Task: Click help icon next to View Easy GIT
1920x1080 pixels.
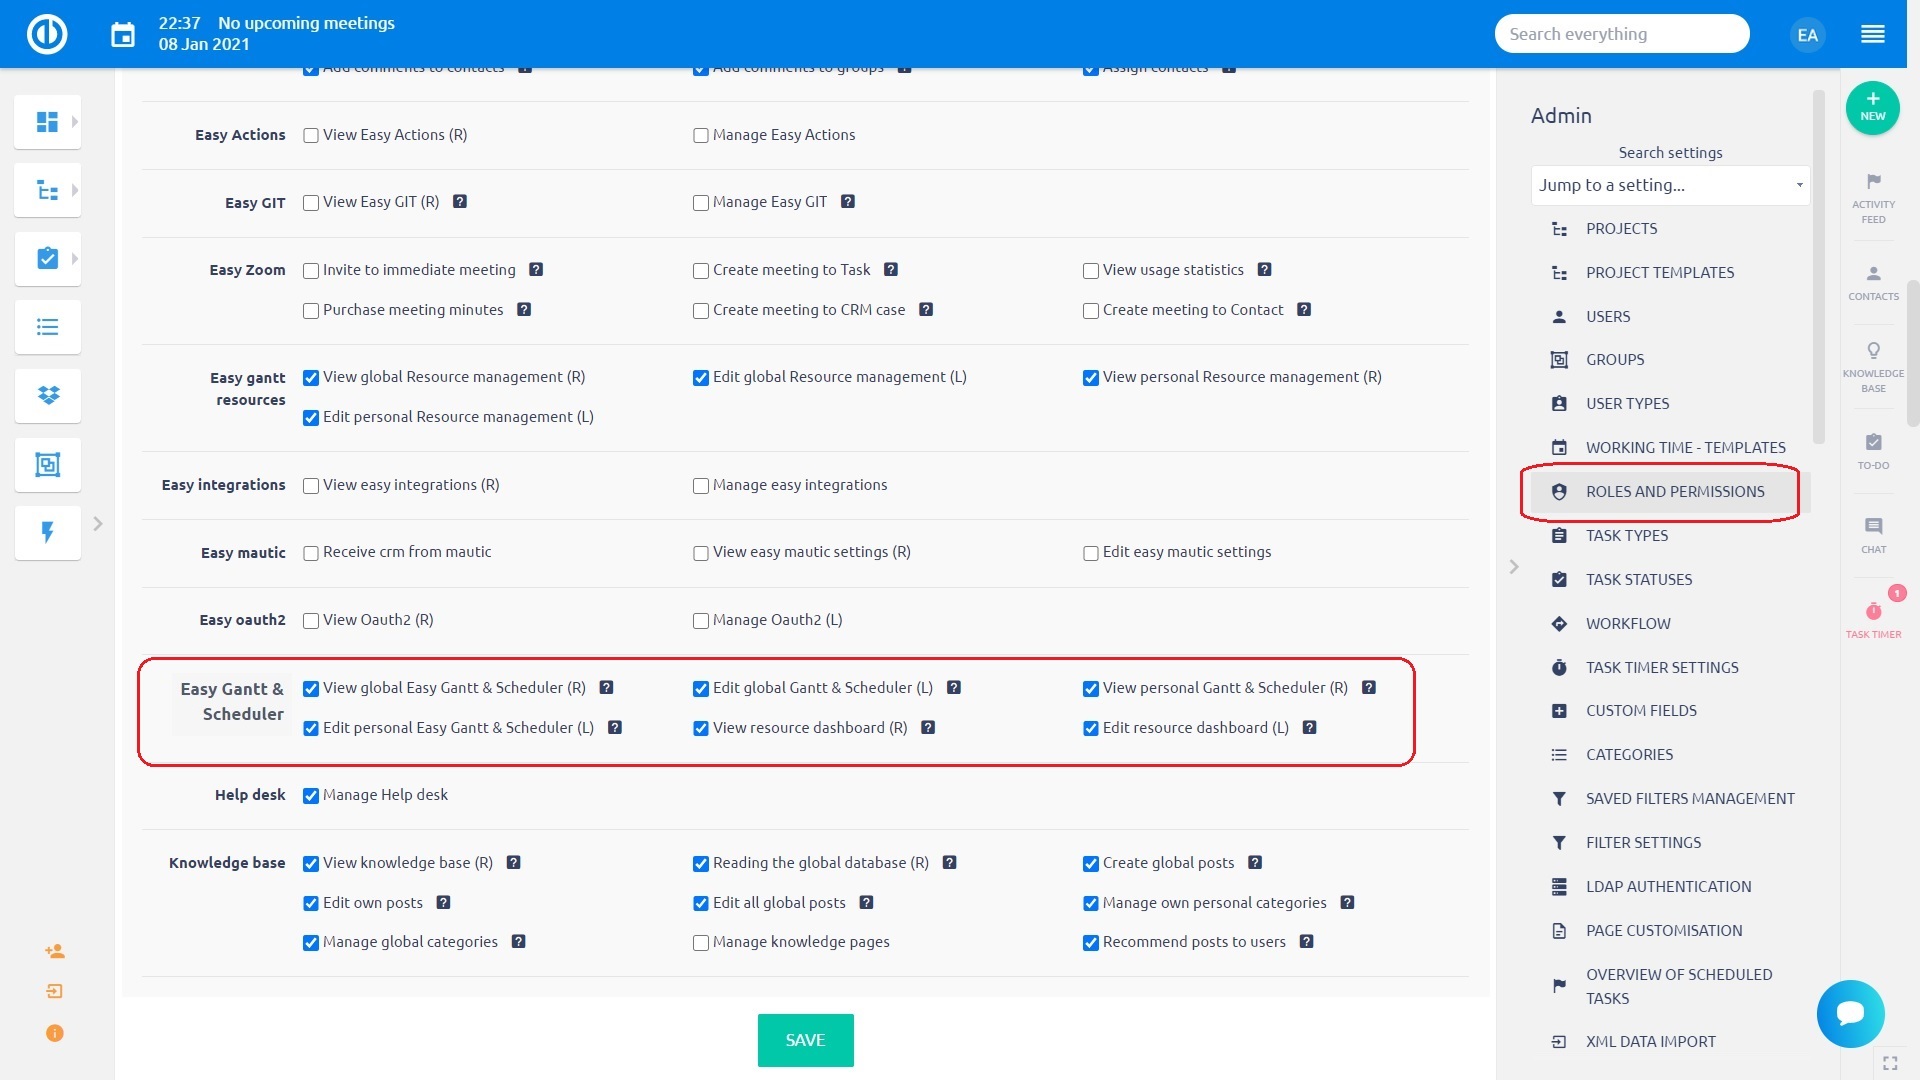Action: pos(460,202)
